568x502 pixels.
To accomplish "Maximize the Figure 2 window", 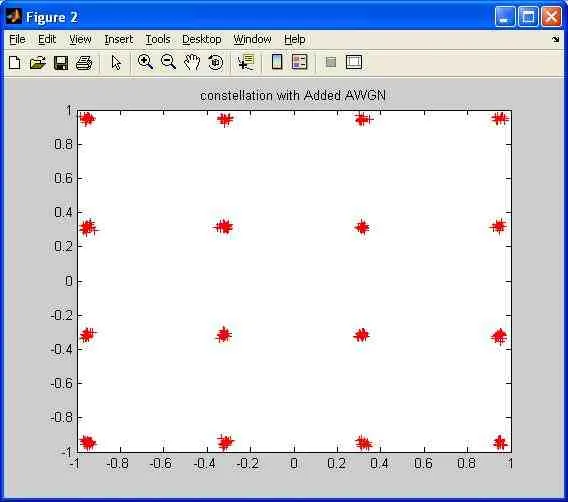I will [528, 17].
